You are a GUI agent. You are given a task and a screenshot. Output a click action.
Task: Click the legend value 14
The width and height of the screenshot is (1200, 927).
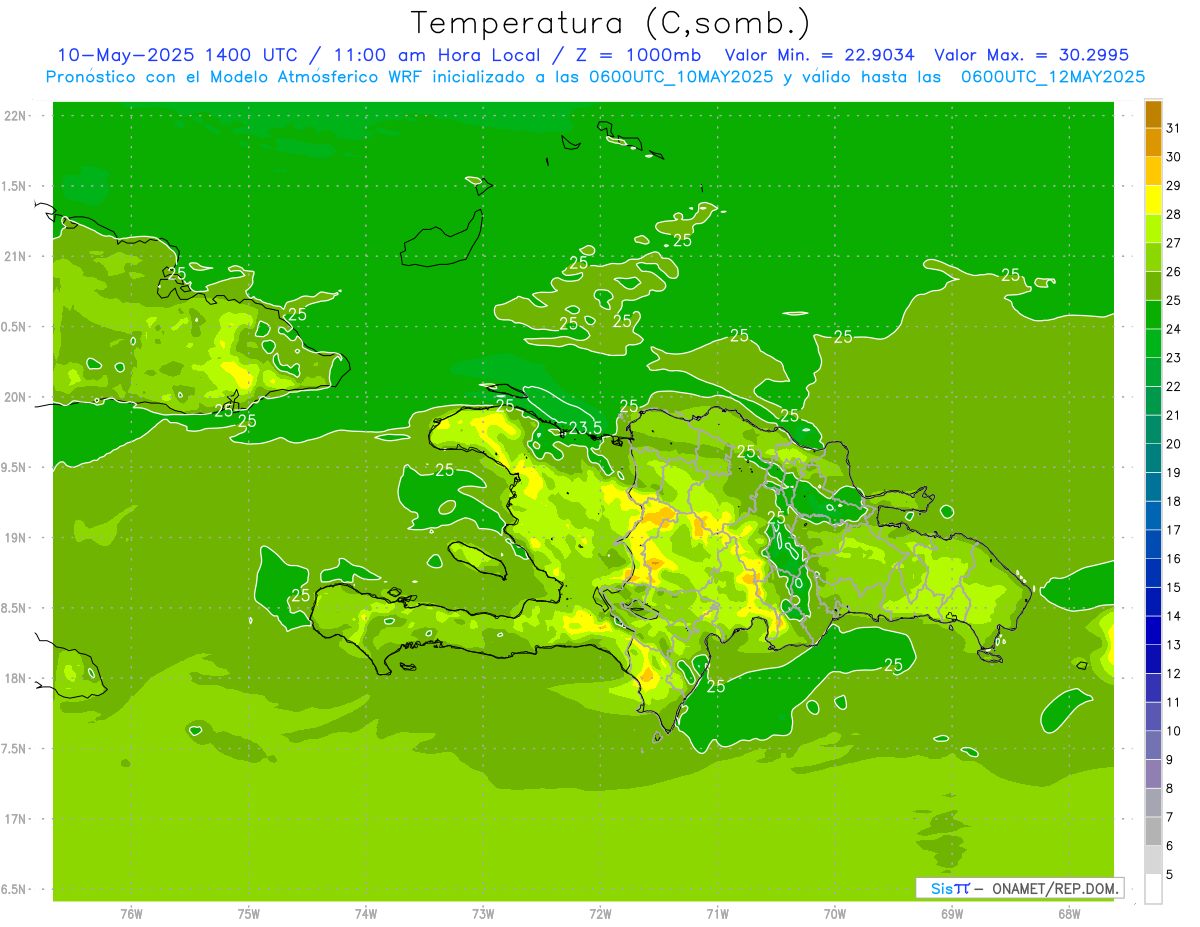[x=1174, y=616]
